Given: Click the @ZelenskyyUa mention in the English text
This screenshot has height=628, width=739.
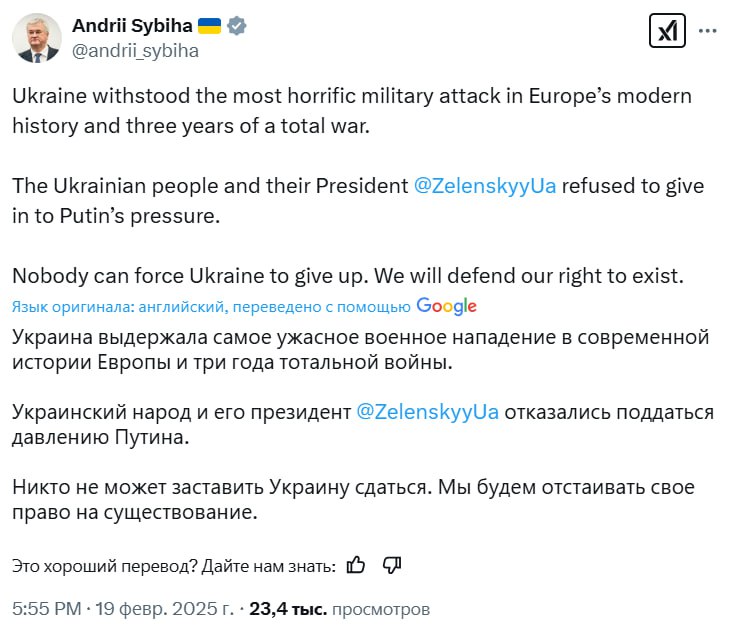Looking at the screenshot, I should click(x=485, y=186).
